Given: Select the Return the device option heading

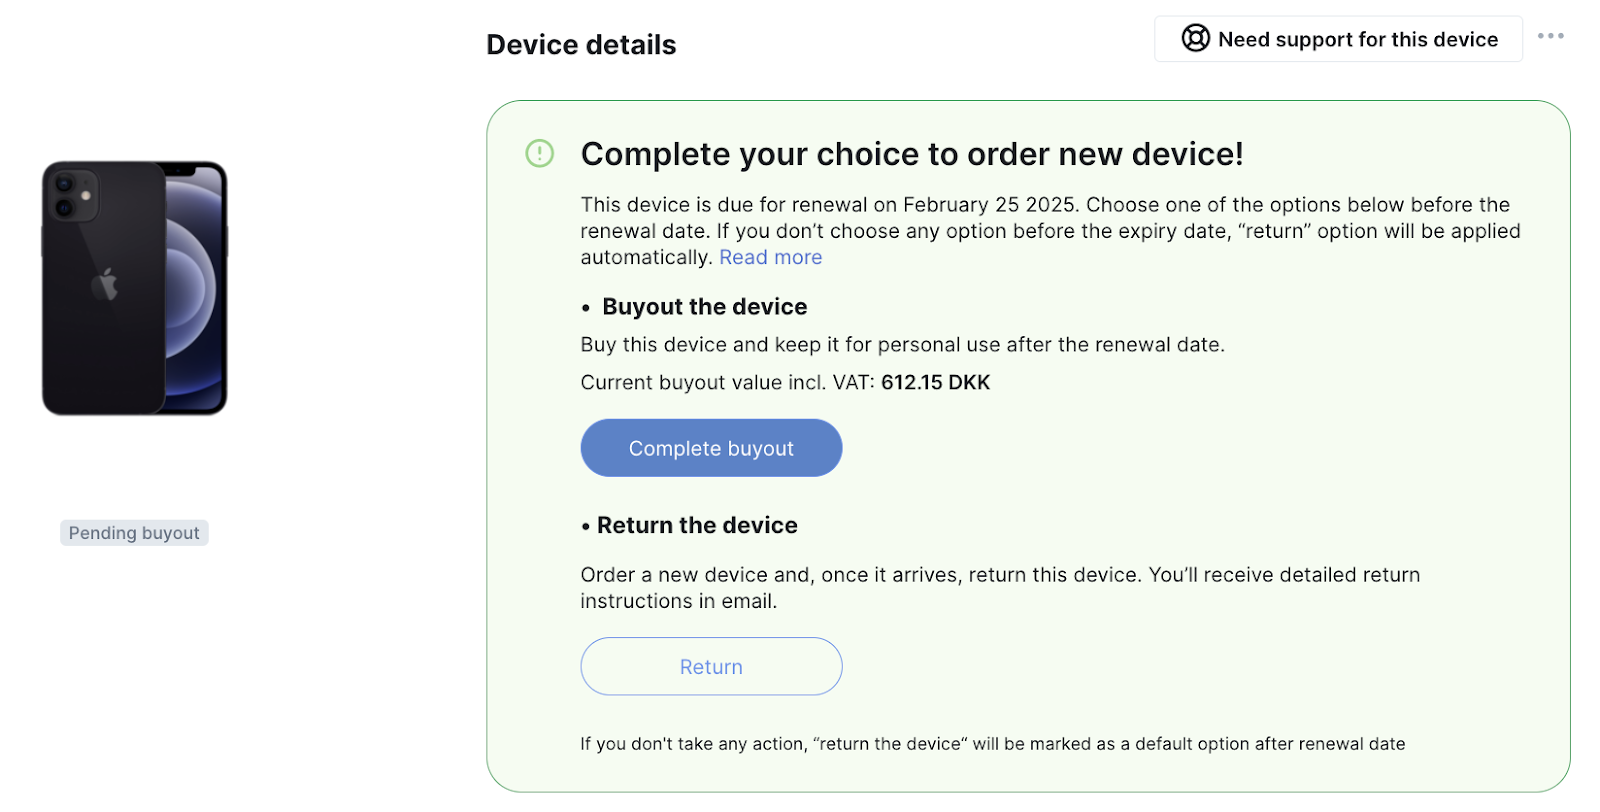Looking at the screenshot, I should pos(697,525).
